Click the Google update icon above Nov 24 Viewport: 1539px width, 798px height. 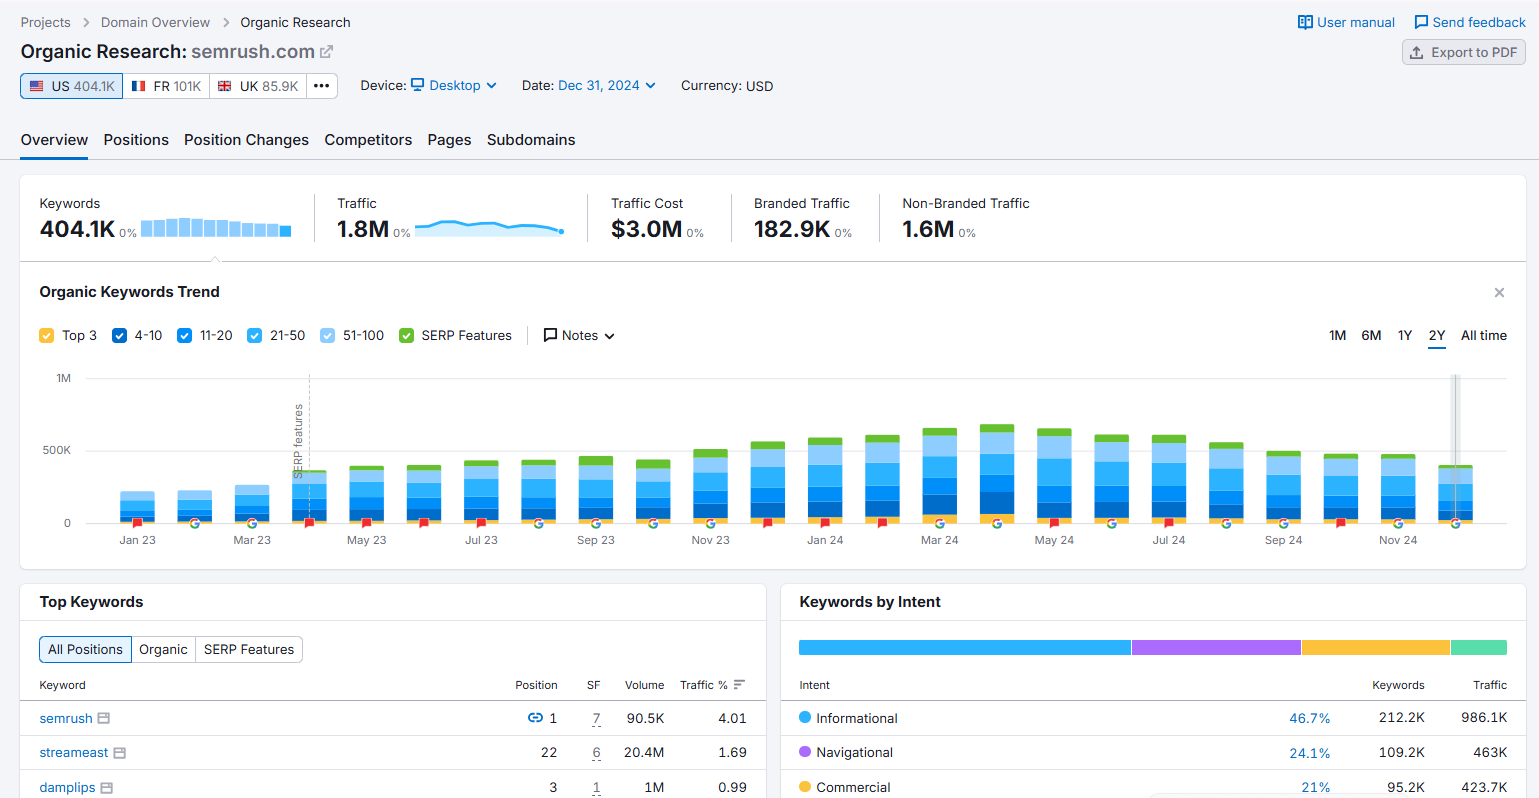pyautogui.click(x=1398, y=523)
